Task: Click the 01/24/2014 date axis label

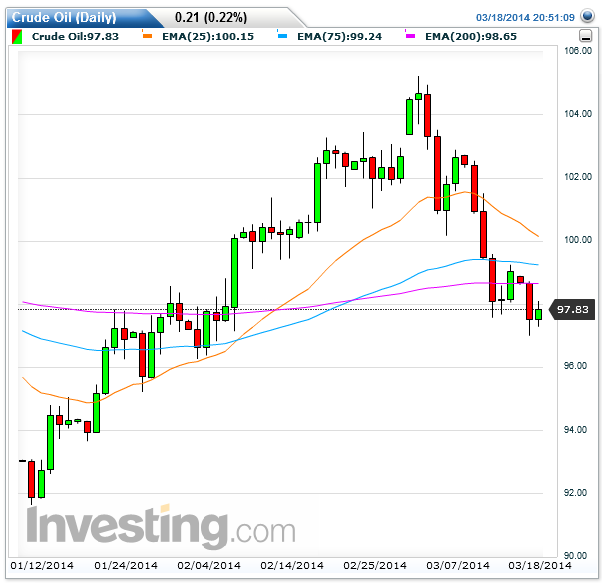Action: pyautogui.click(x=126, y=566)
